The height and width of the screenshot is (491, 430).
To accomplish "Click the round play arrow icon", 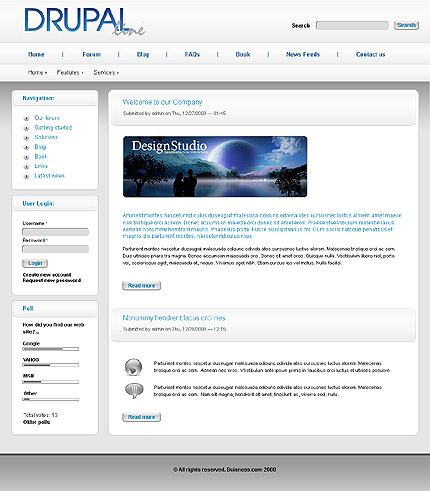I will (134, 367).
